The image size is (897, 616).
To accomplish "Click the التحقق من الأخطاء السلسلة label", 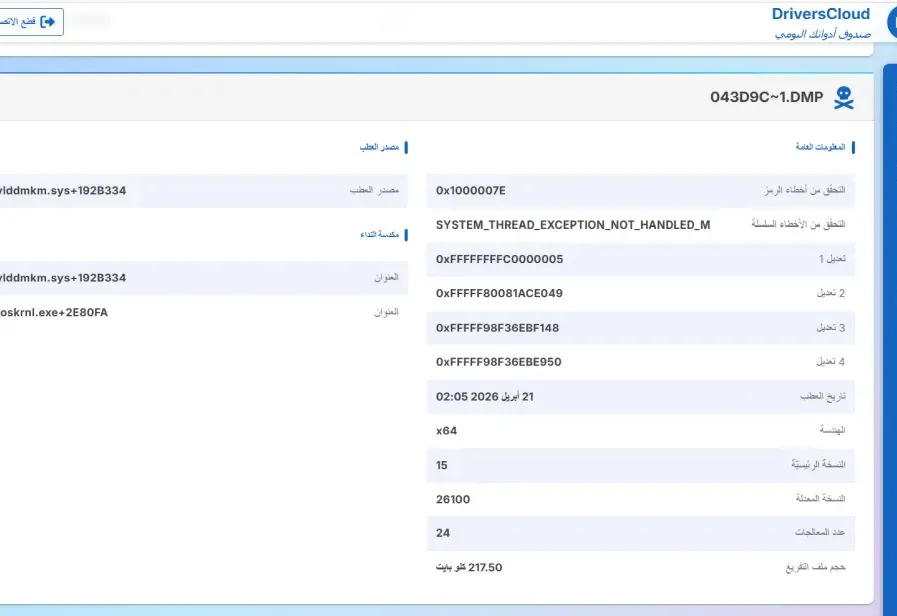I will coord(798,224).
